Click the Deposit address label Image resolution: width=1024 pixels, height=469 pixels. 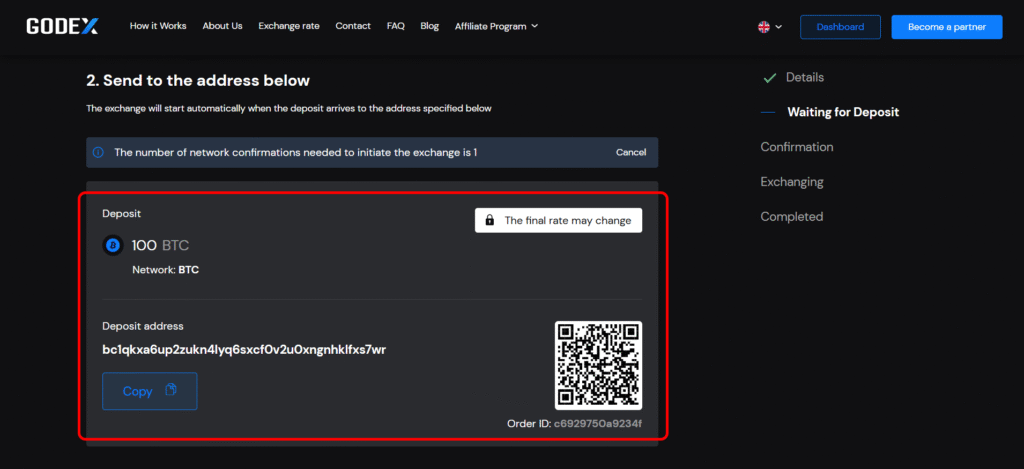(143, 326)
